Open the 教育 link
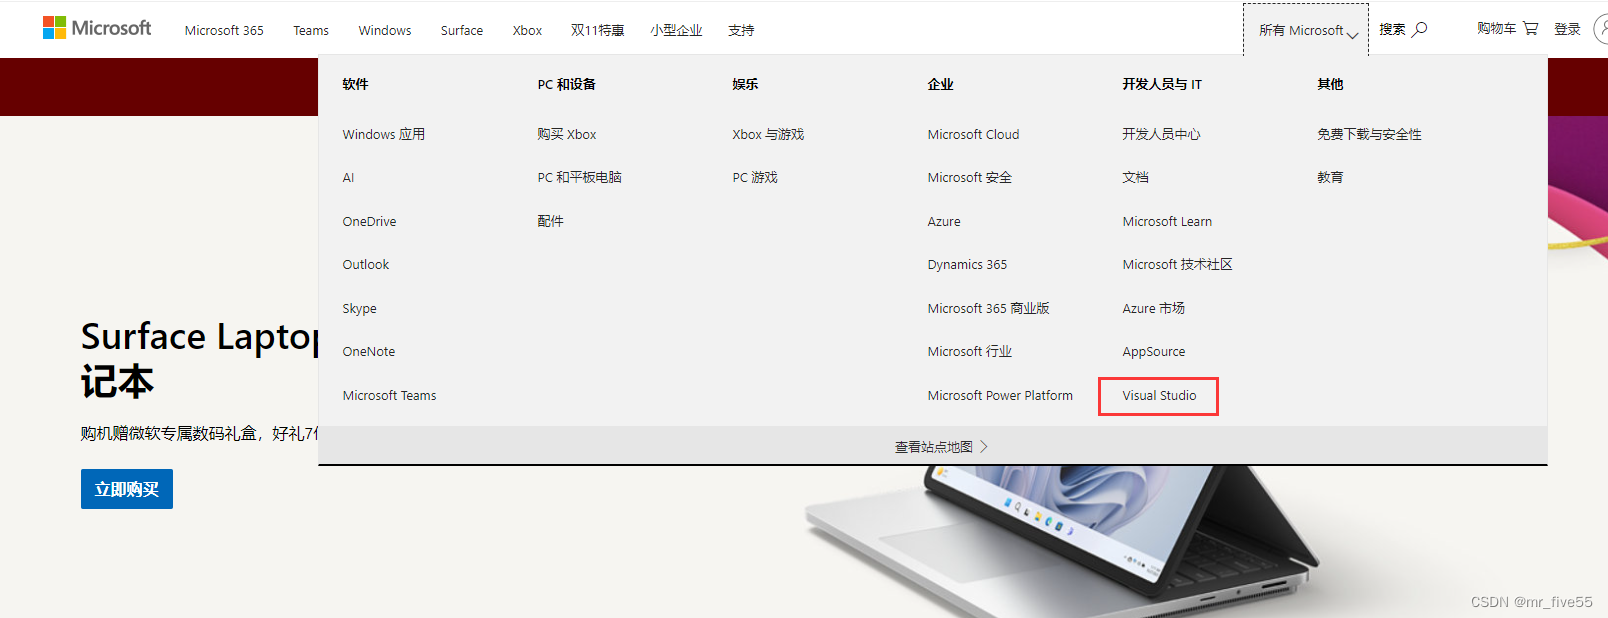This screenshot has height=618, width=1608. click(x=1330, y=177)
